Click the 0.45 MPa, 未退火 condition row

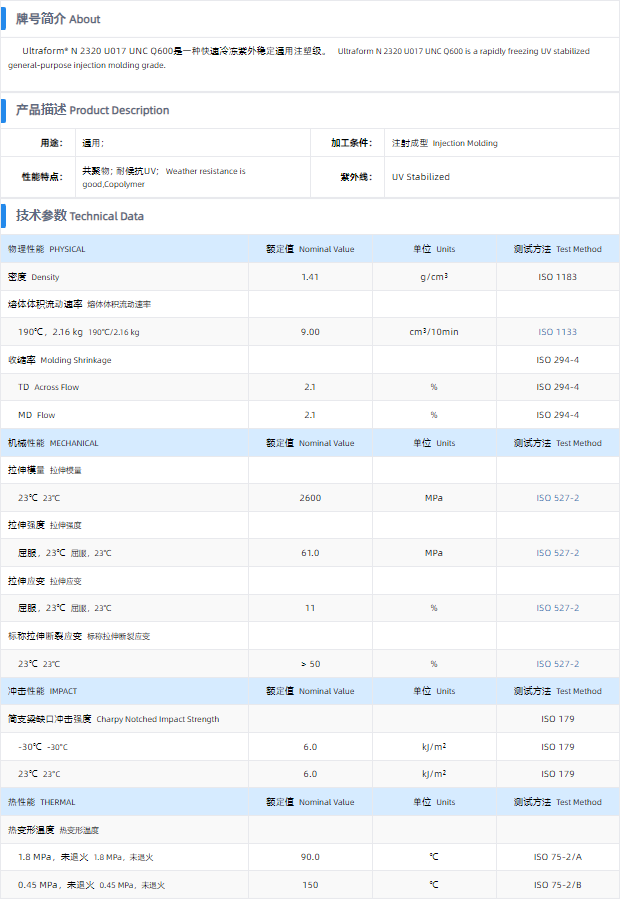coord(91,885)
